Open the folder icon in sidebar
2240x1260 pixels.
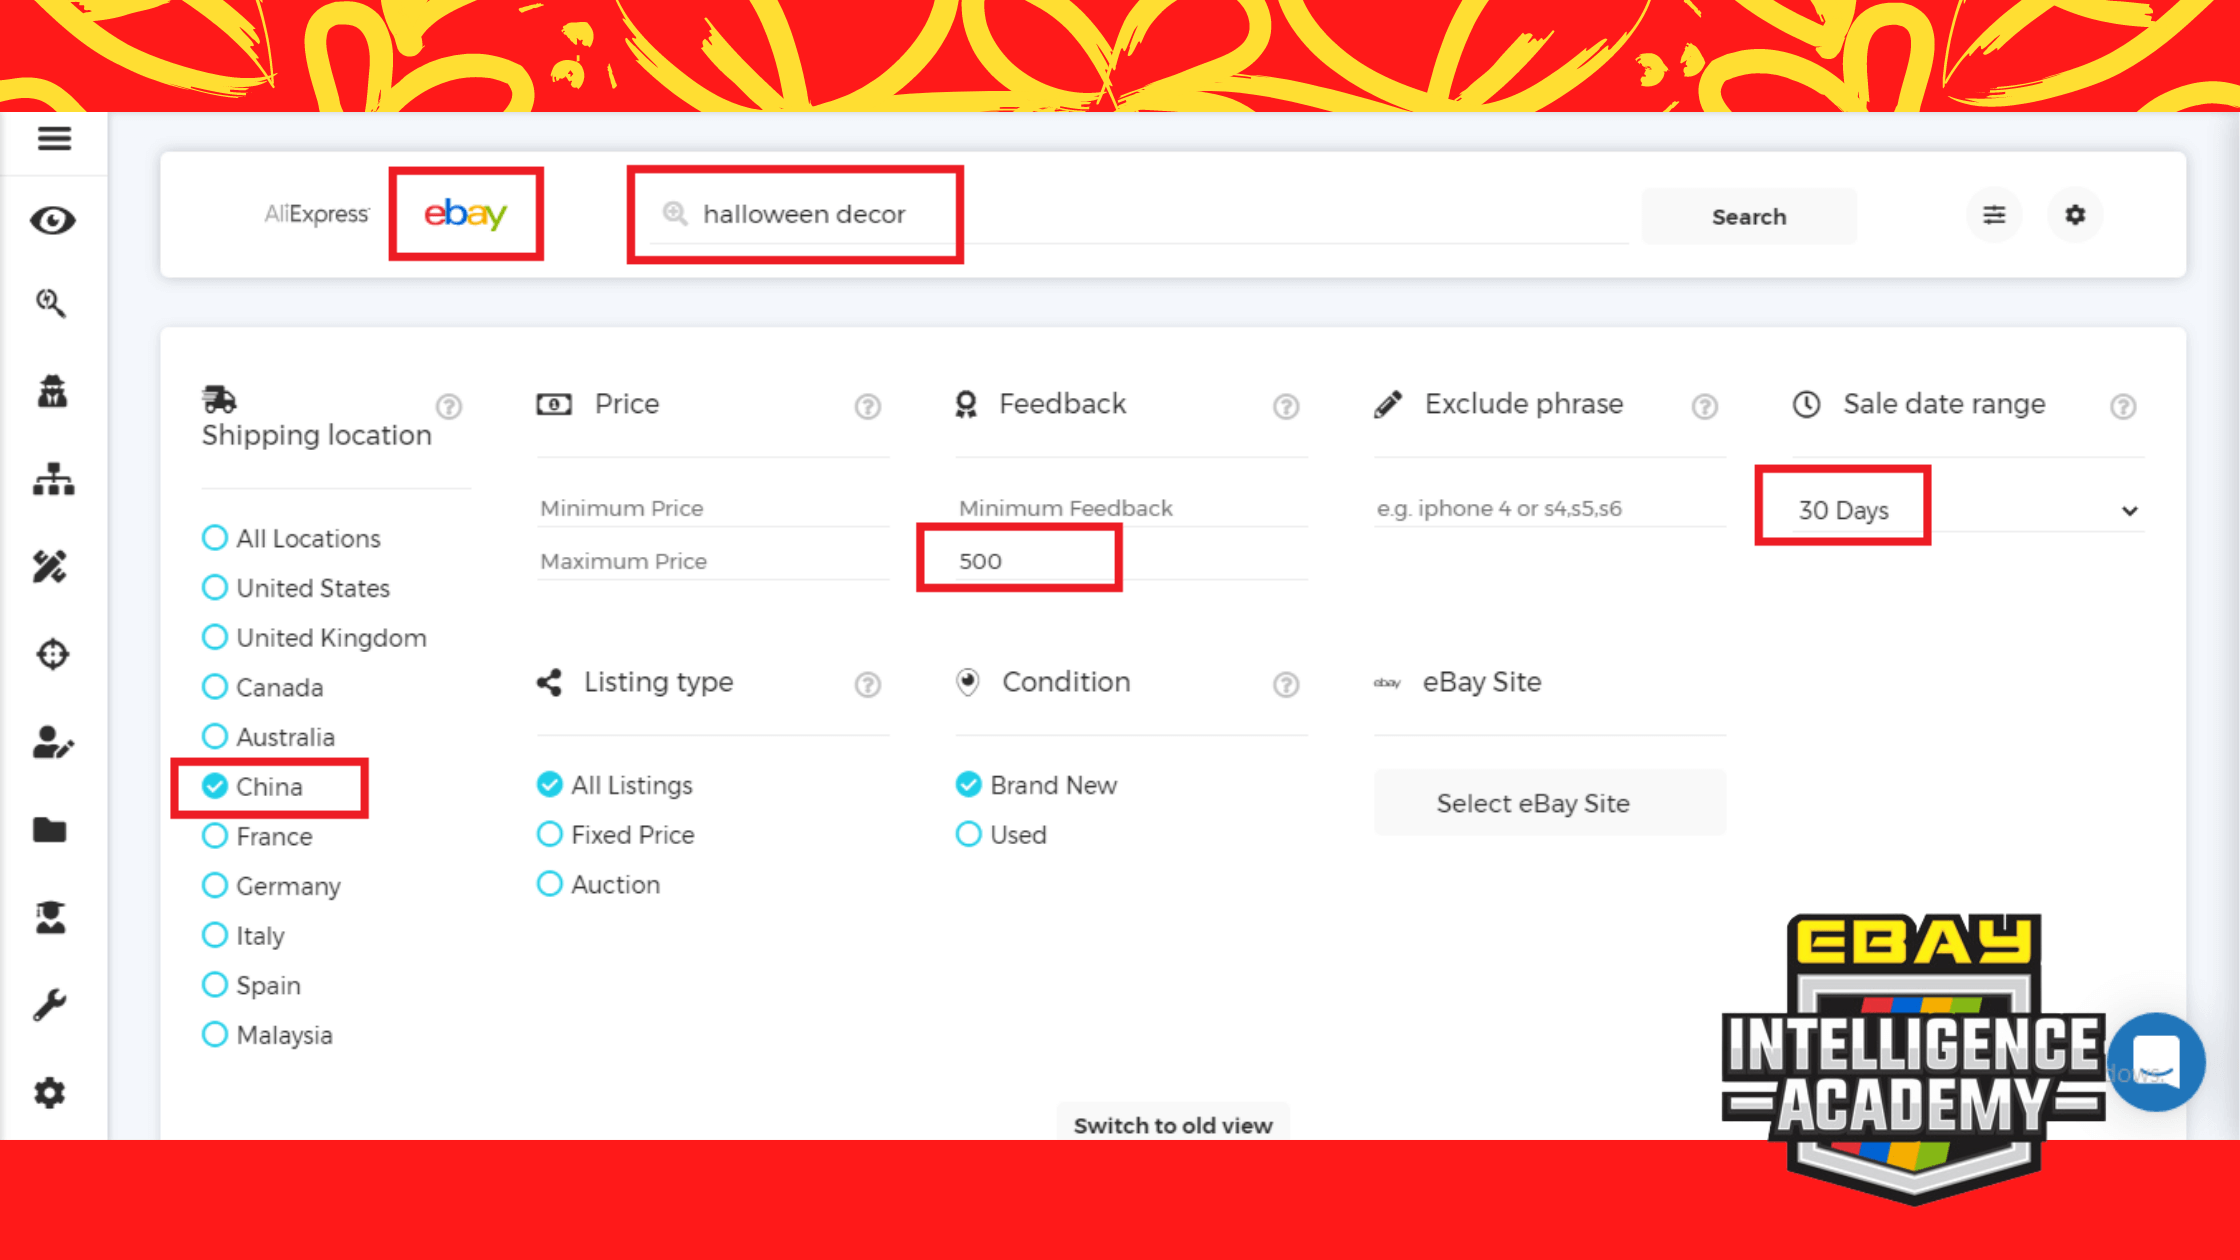click(x=50, y=830)
